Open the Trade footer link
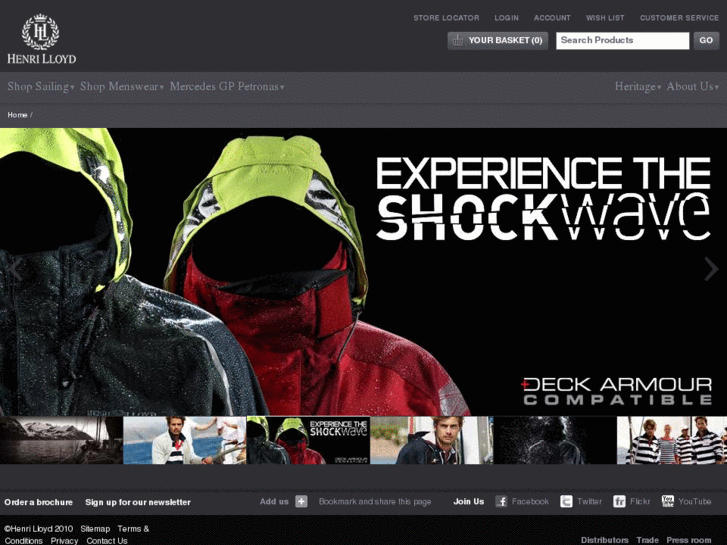 point(647,540)
